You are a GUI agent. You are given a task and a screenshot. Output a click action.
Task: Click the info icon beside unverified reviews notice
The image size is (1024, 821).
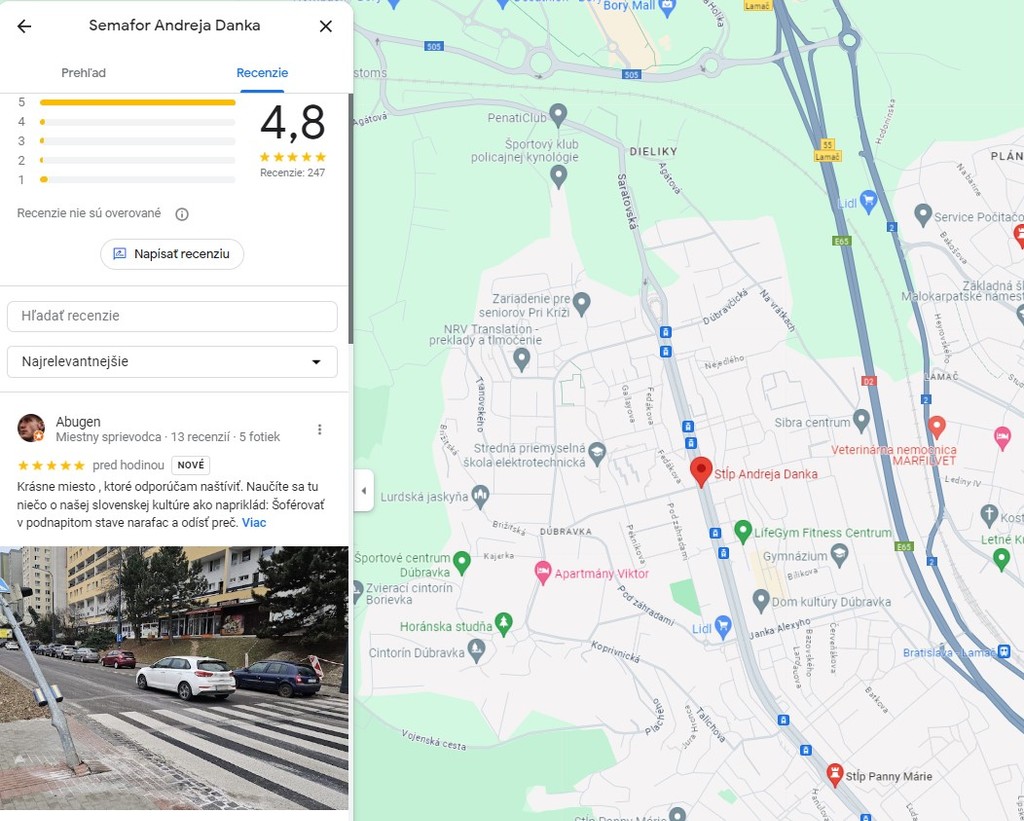click(182, 214)
